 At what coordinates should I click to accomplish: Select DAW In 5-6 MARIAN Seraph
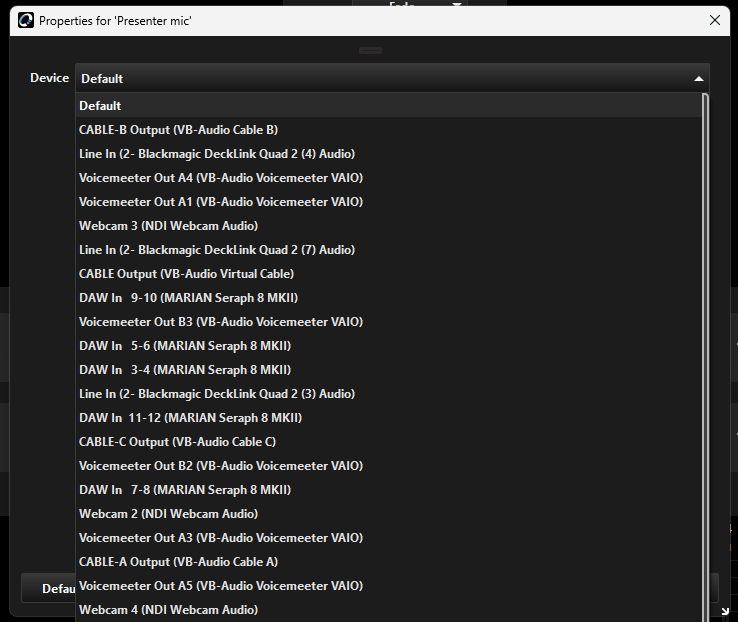pos(389,345)
